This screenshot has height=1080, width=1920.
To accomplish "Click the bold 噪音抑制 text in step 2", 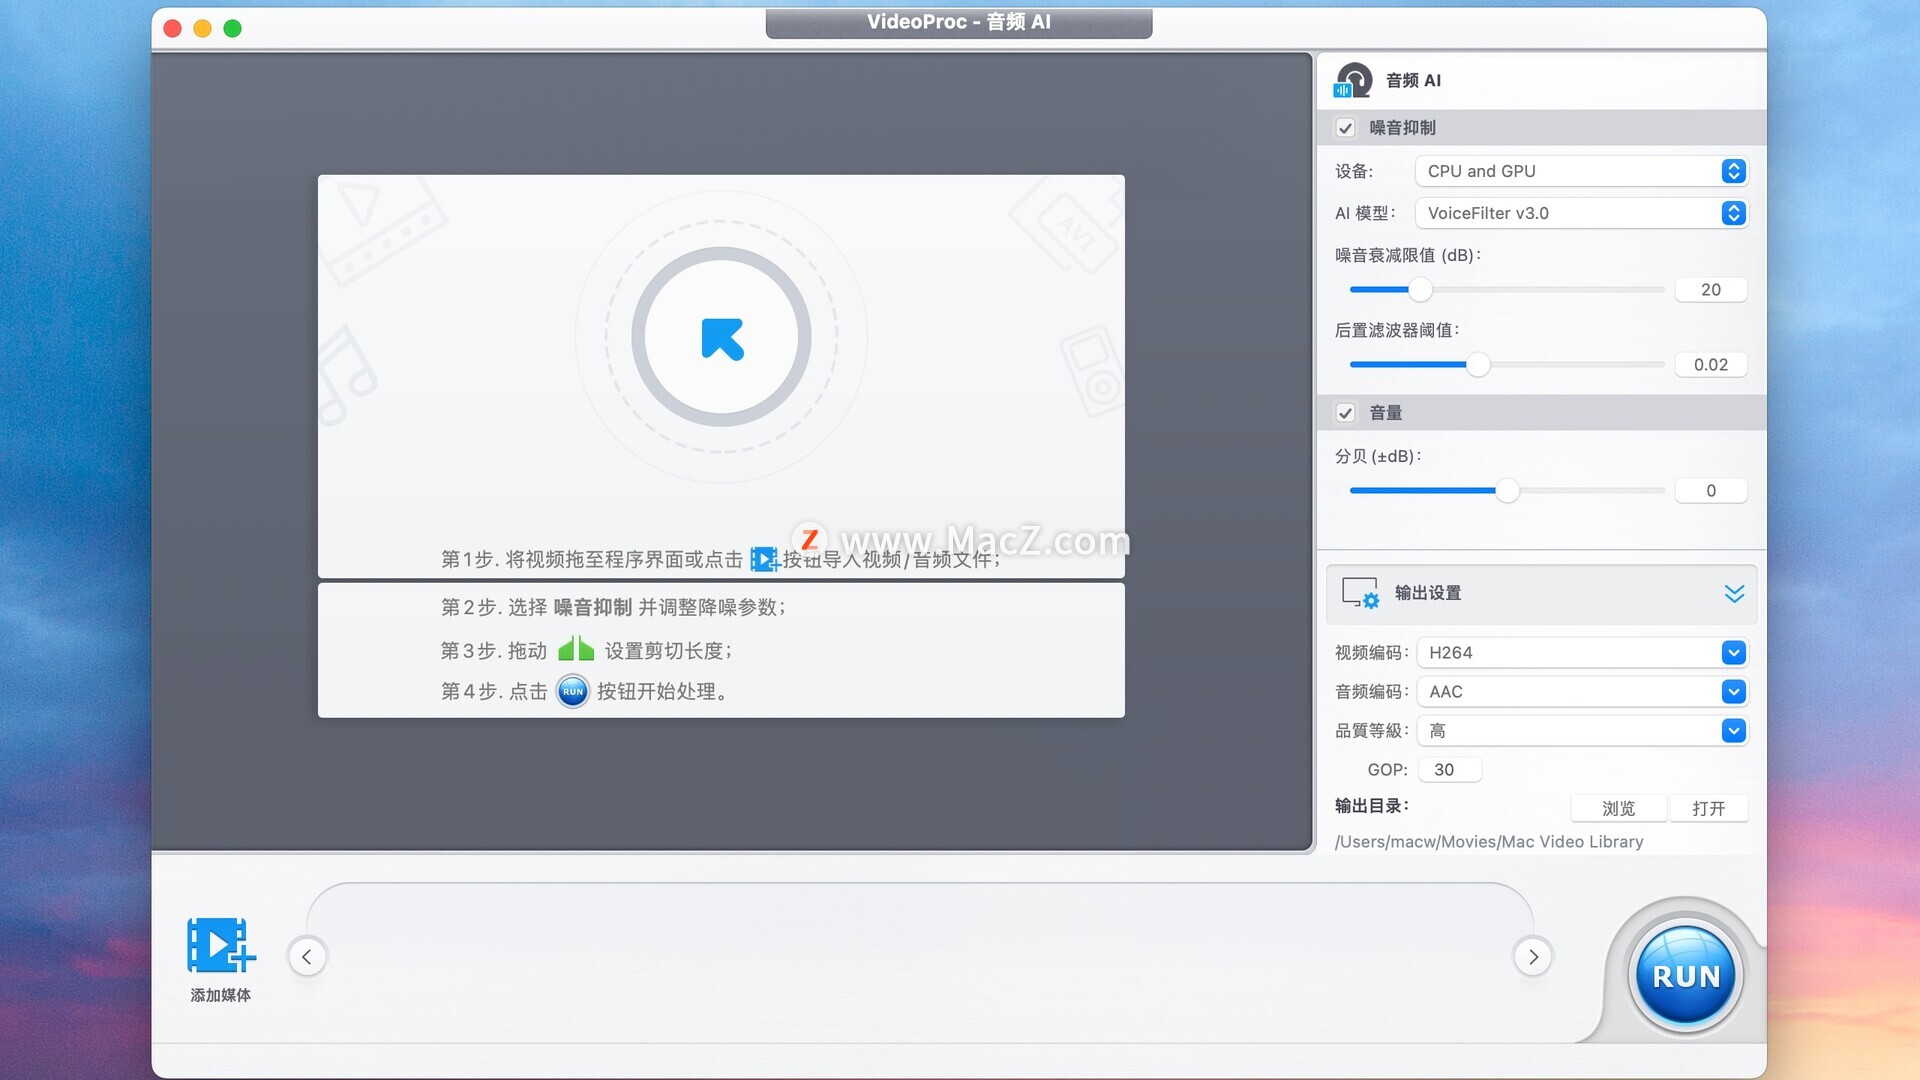I will (x=593, y=607).
